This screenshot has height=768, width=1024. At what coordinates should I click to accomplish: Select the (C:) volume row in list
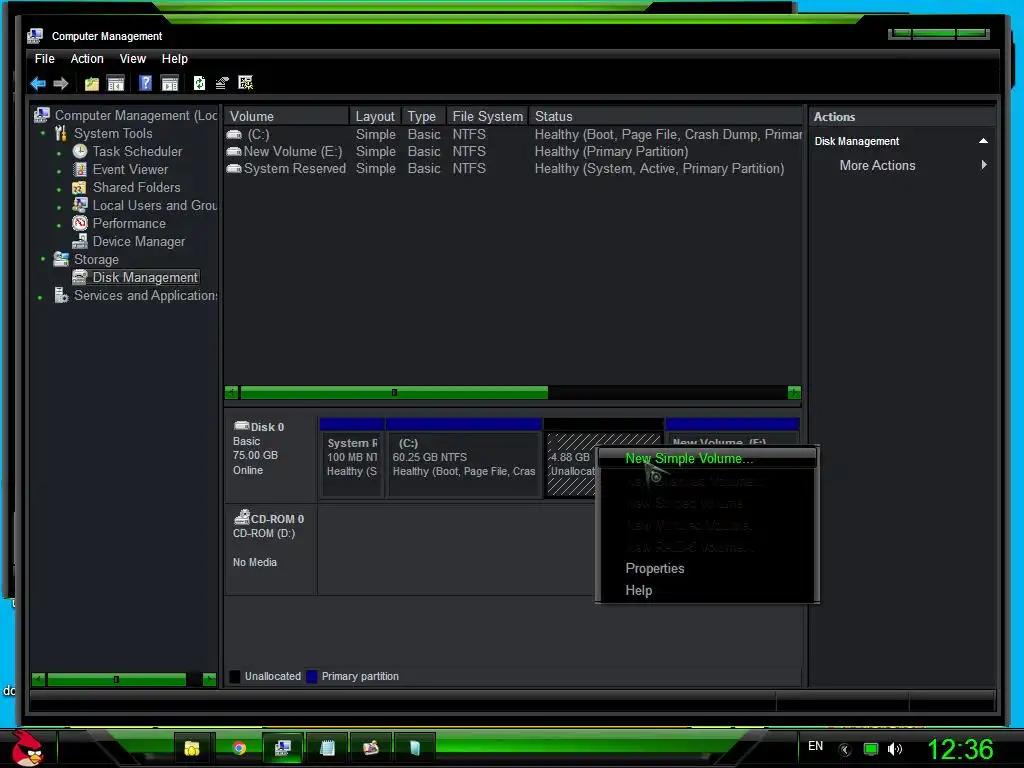coord(513,135)
